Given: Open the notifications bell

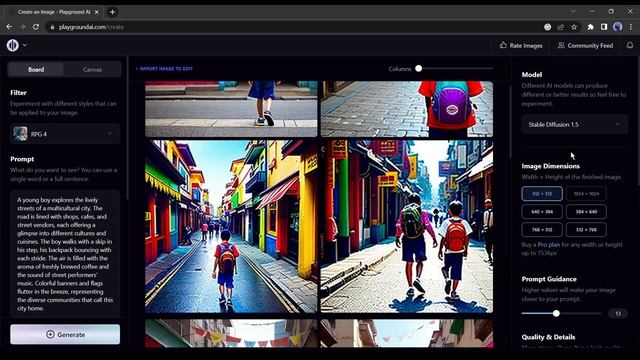Looking at the screenshot, I should tap(630, 45).
